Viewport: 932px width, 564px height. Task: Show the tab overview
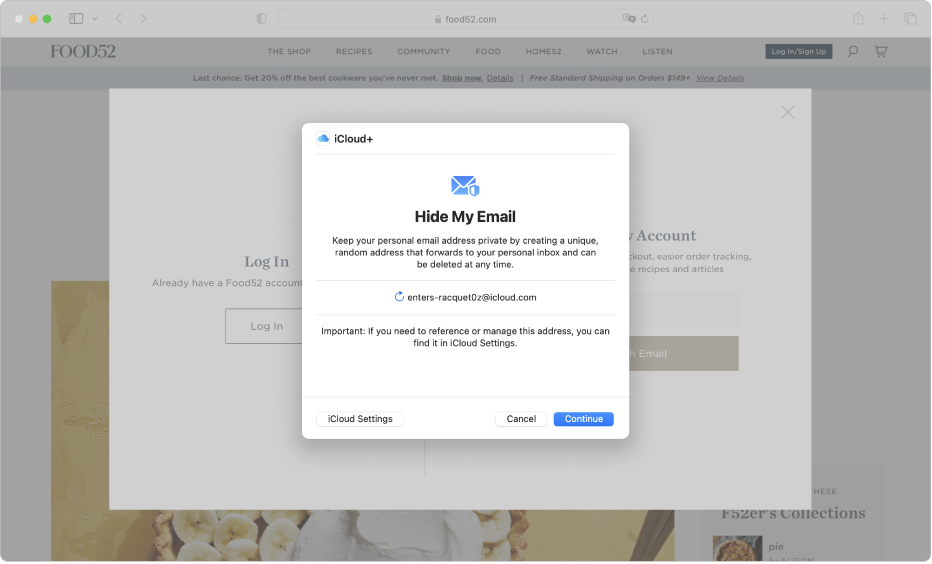(910, 19)
